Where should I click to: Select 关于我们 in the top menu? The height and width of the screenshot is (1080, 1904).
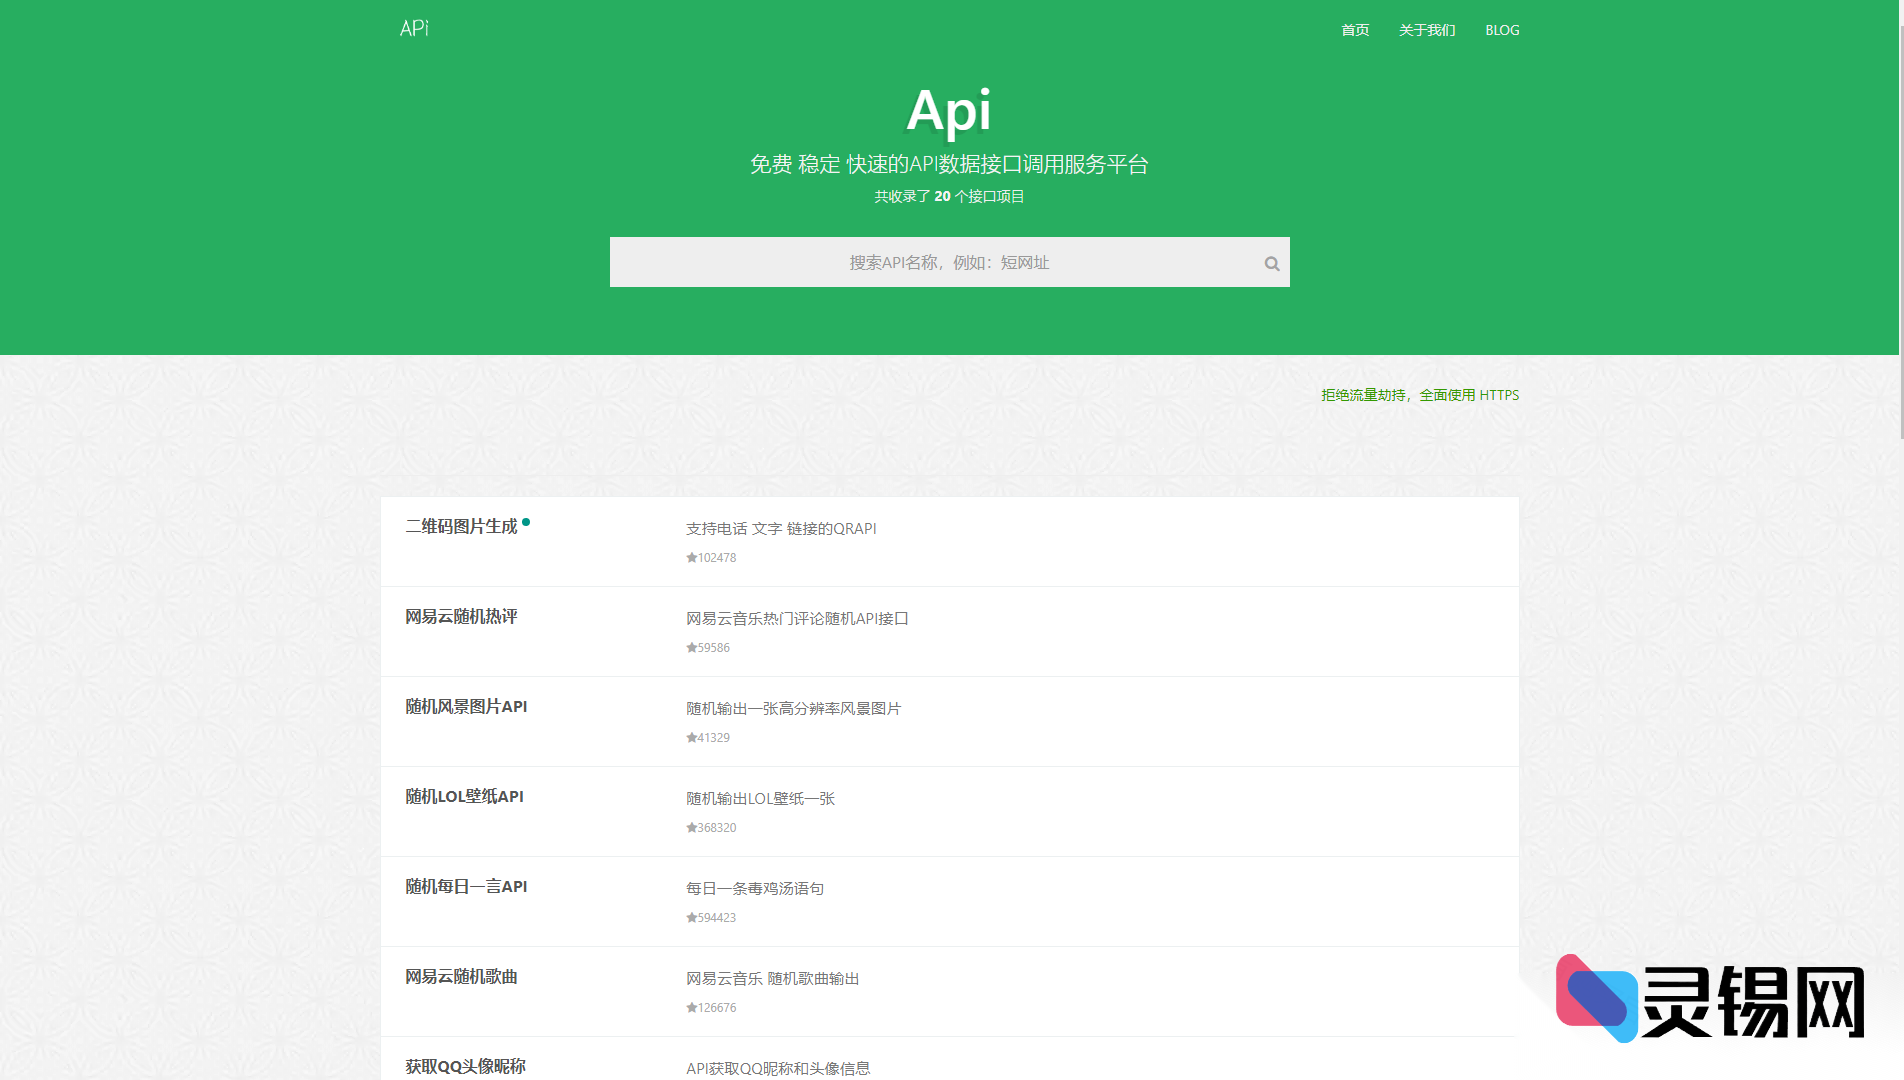(x=1427, y=30)
